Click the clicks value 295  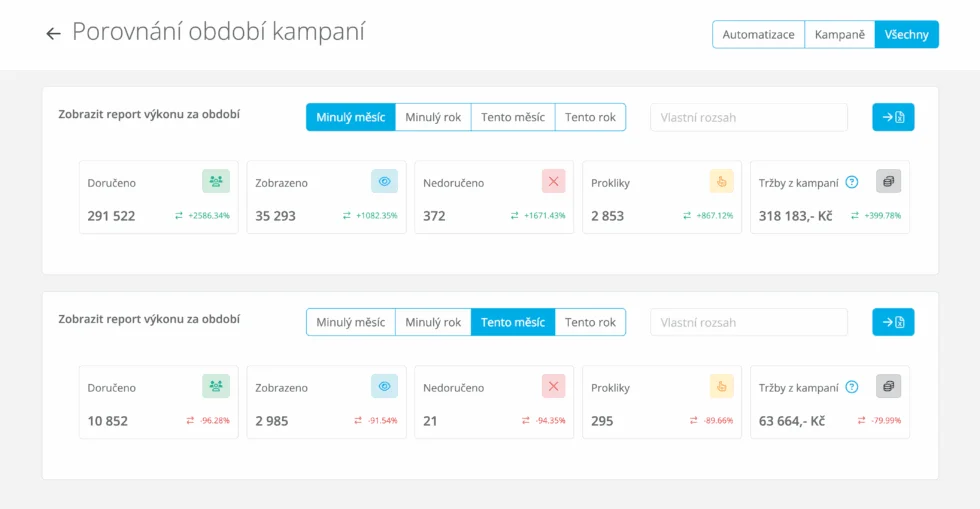click(x=602, y=421)
